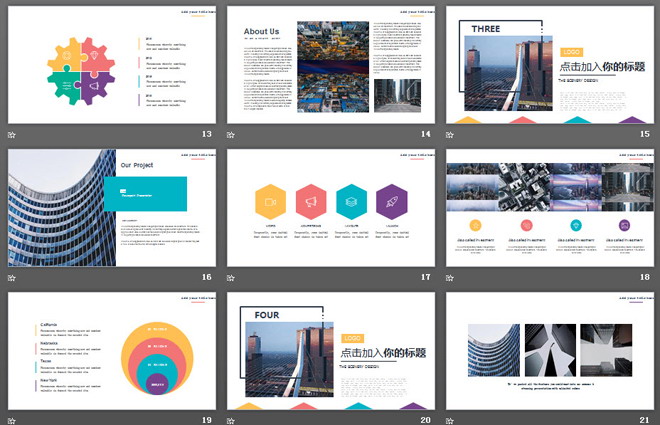660x425 pixels.
Task: Click the purple megaphone puzzle piece on slide 13
Action: (x=96, y=87)
